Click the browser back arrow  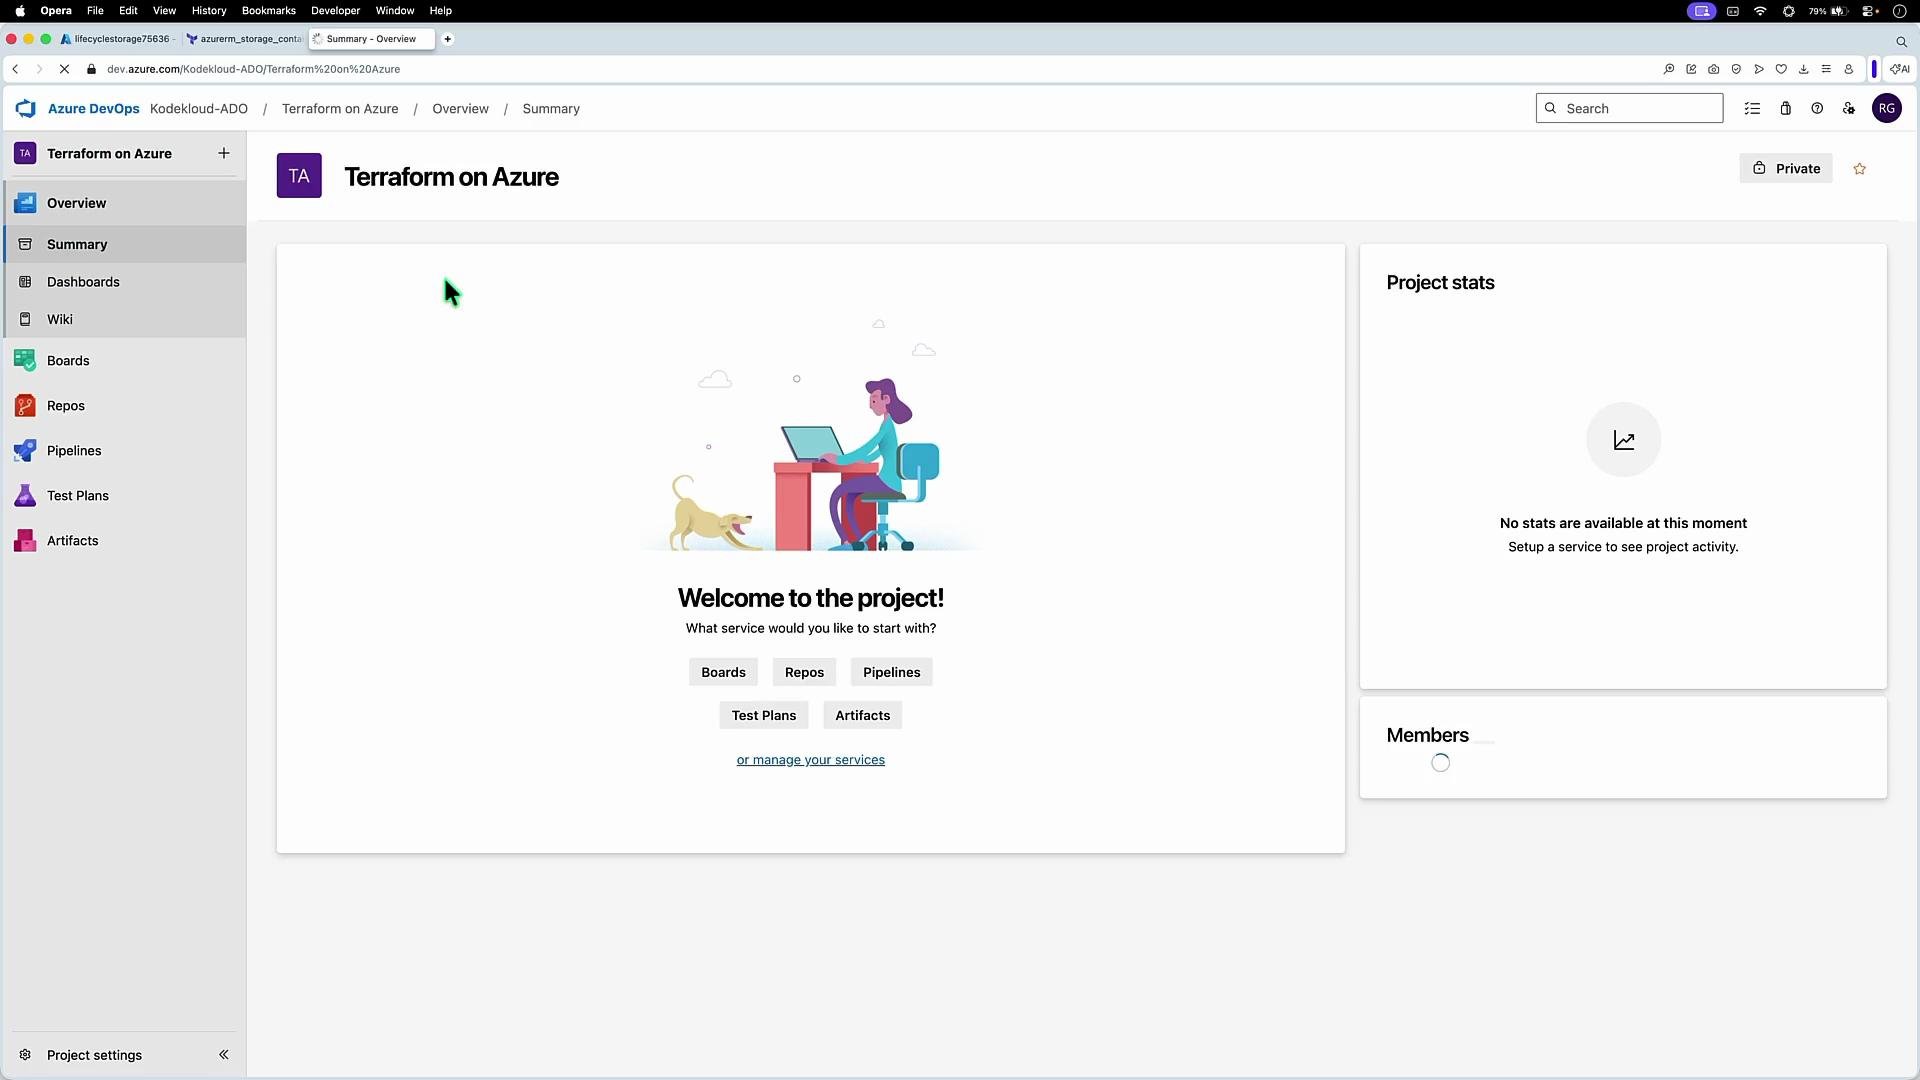(x=15, y=69)
